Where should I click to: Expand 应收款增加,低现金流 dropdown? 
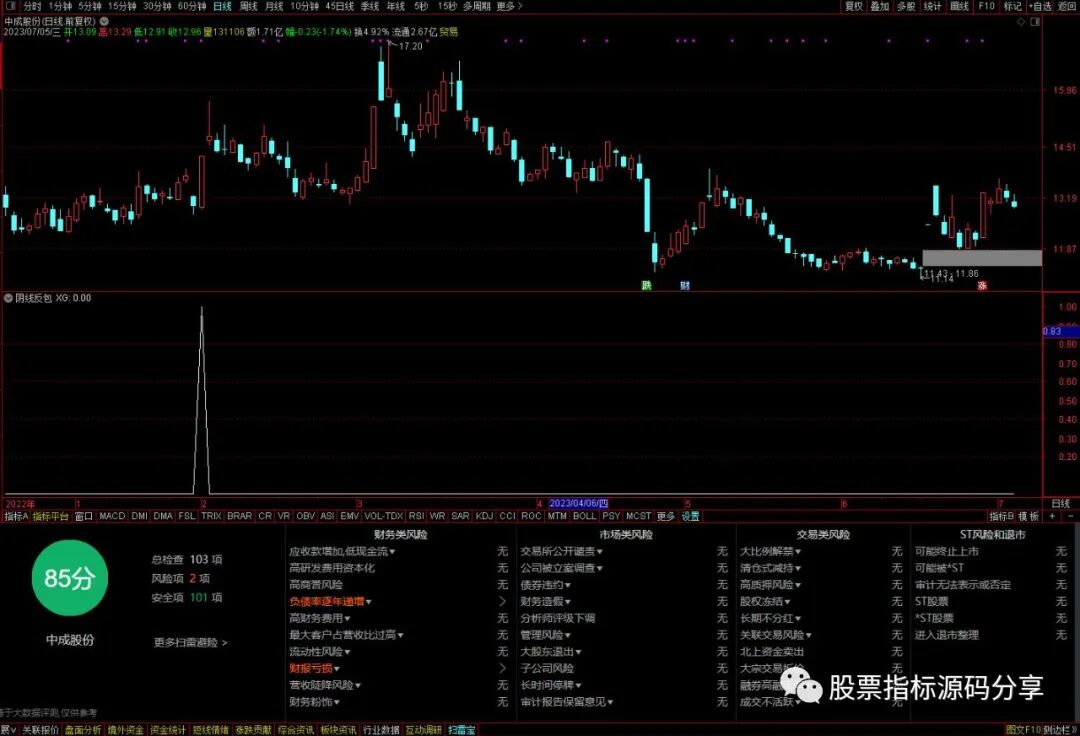click(342, 551)
